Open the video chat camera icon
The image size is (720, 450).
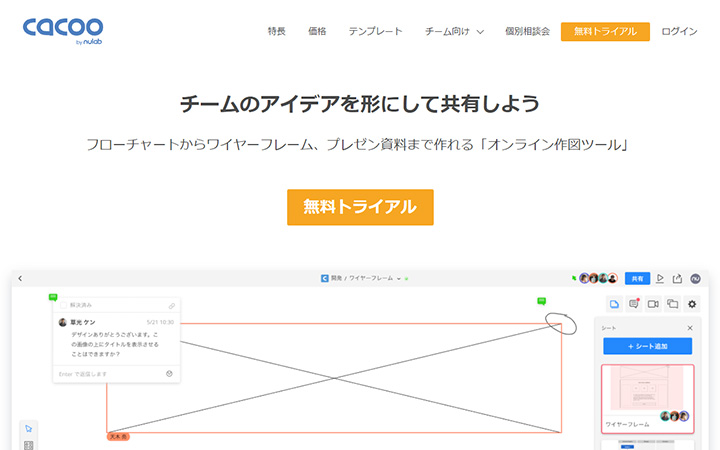click(653, 304)
